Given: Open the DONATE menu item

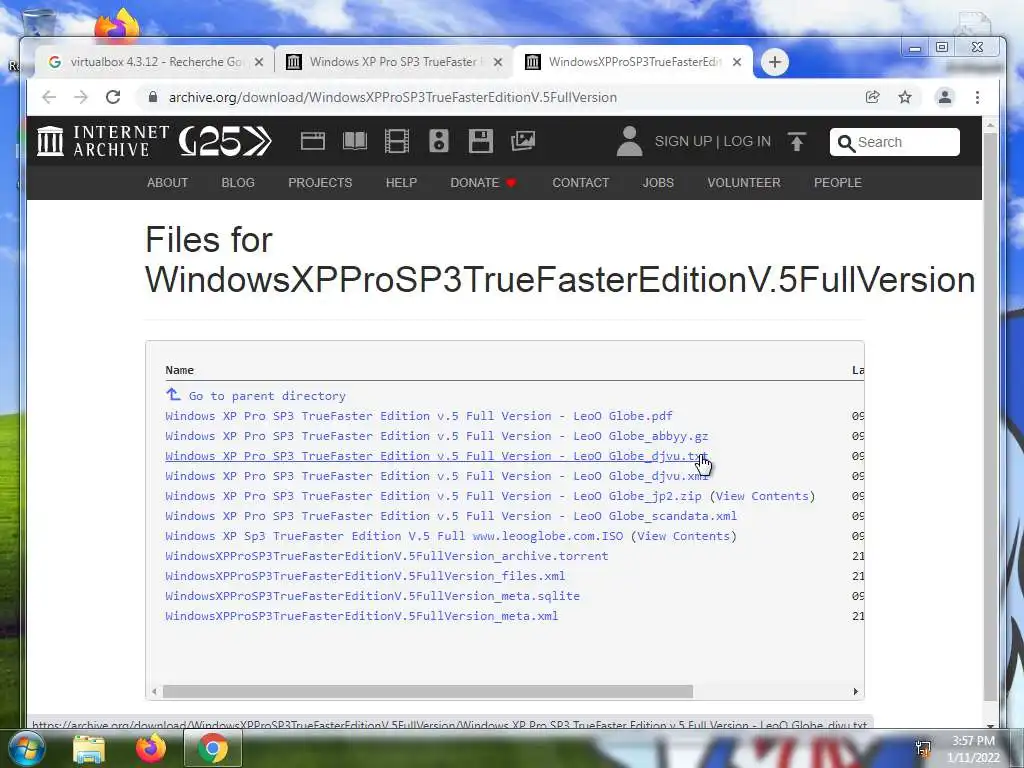Looking at the screenshot, I should (483, 183).
